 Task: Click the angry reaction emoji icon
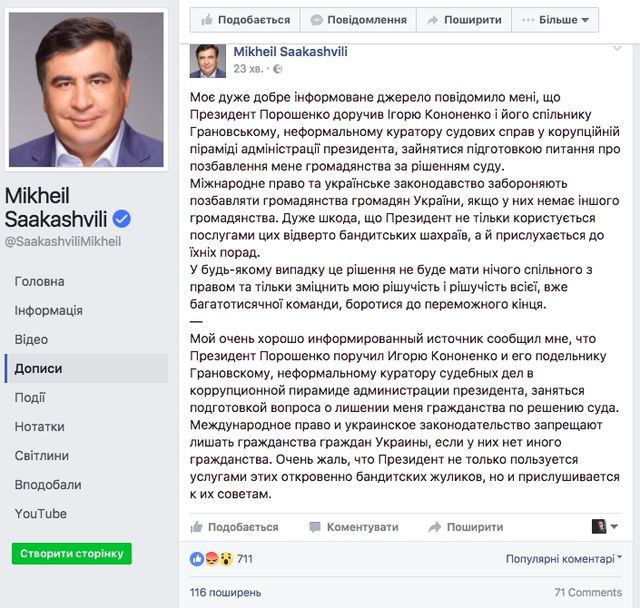(x=211, y=558)
